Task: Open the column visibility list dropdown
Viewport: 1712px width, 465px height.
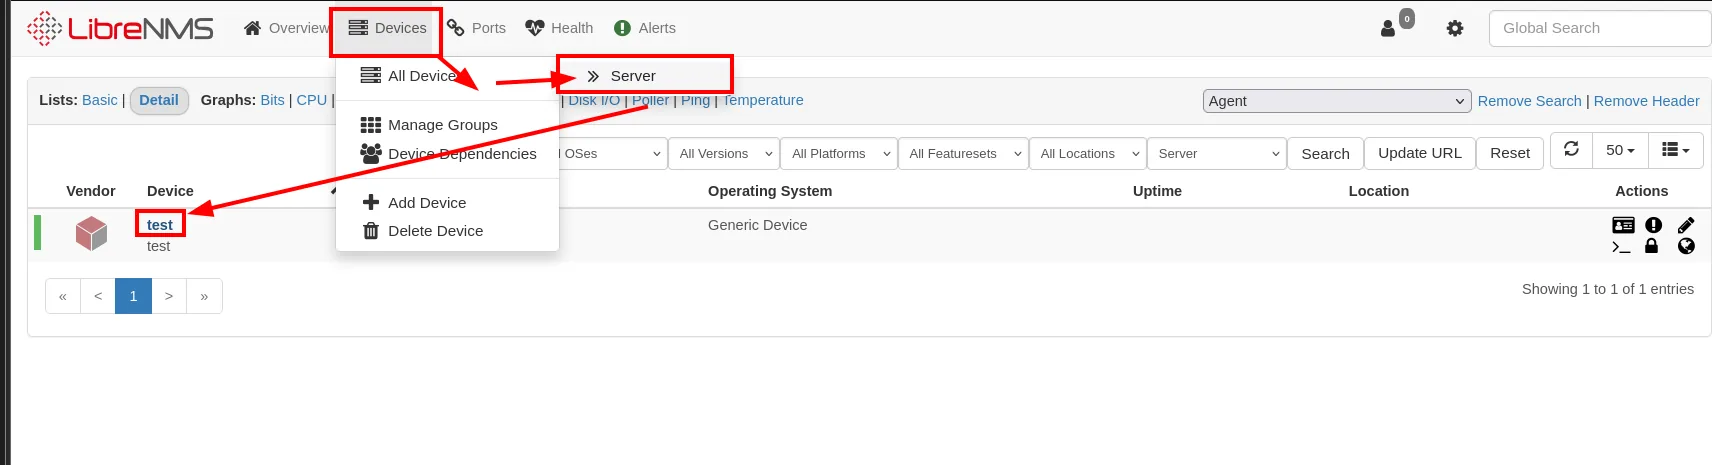Action: (1675, 150)
